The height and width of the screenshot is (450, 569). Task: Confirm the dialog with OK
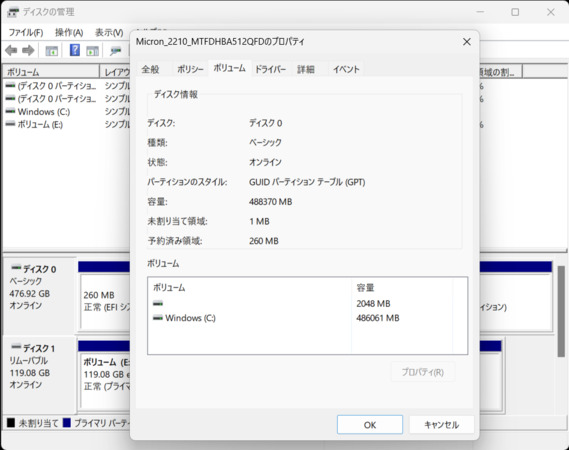pos(370,425)
